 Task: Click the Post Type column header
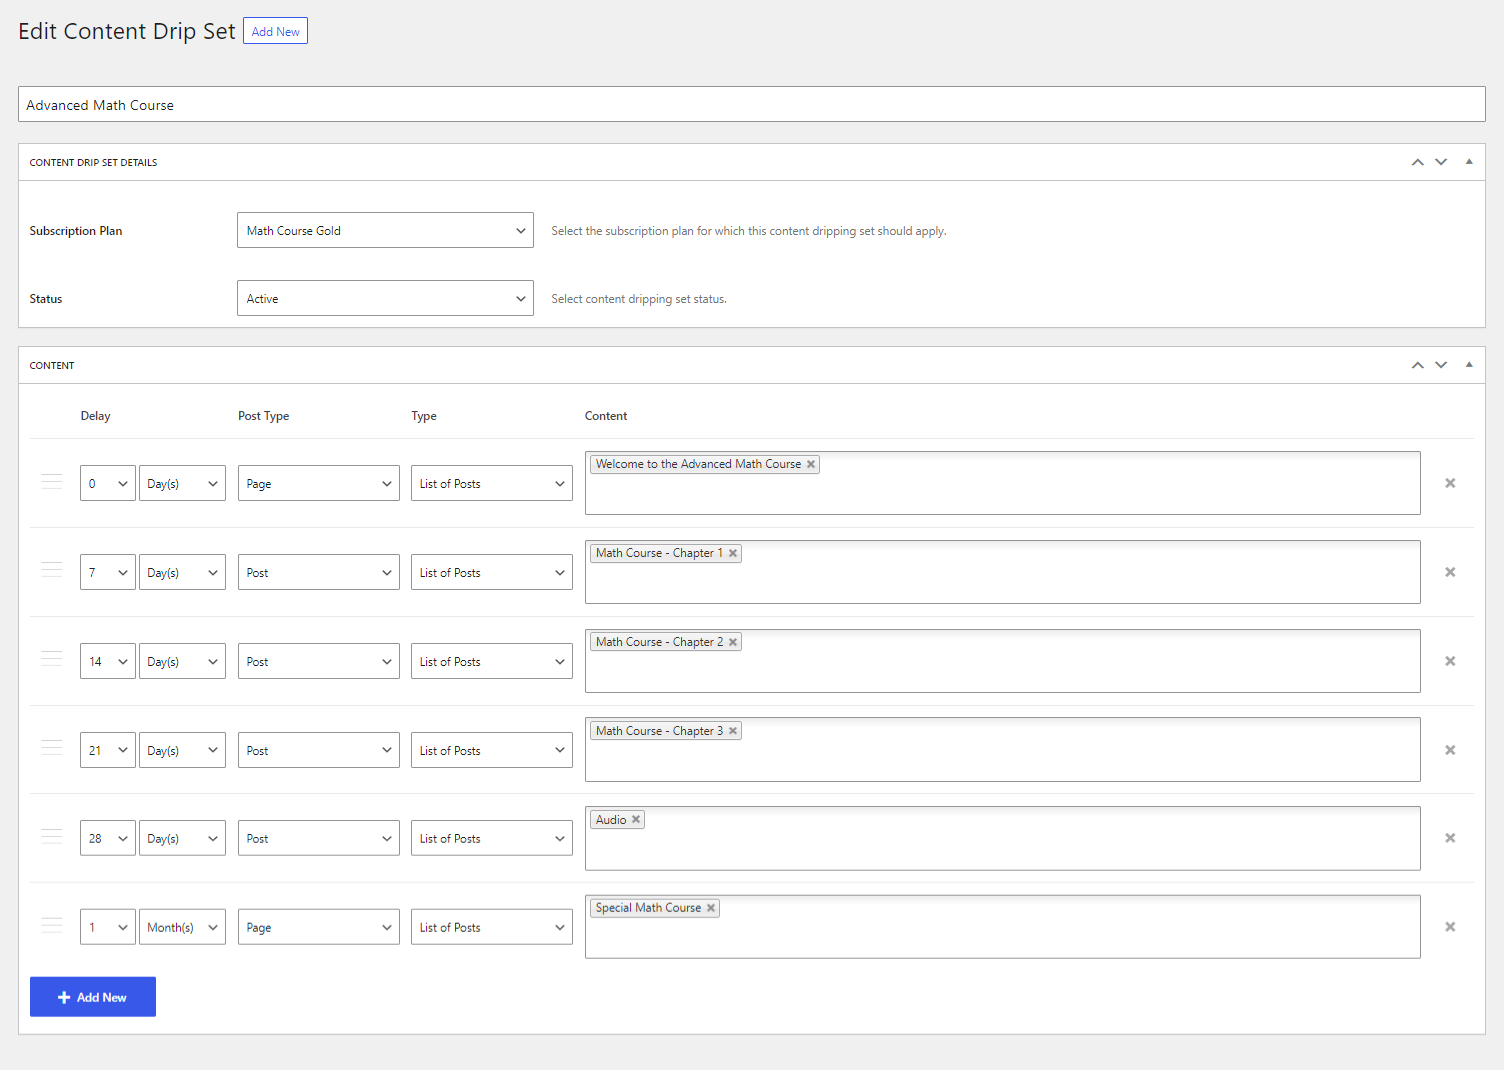pyautogui.click(x=263, y=416)
